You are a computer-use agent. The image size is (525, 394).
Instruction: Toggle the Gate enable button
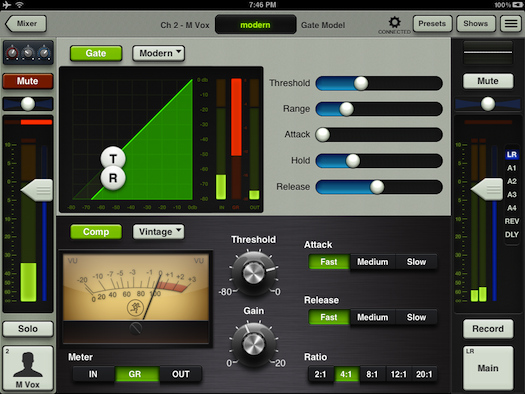(x=96, y=53)
